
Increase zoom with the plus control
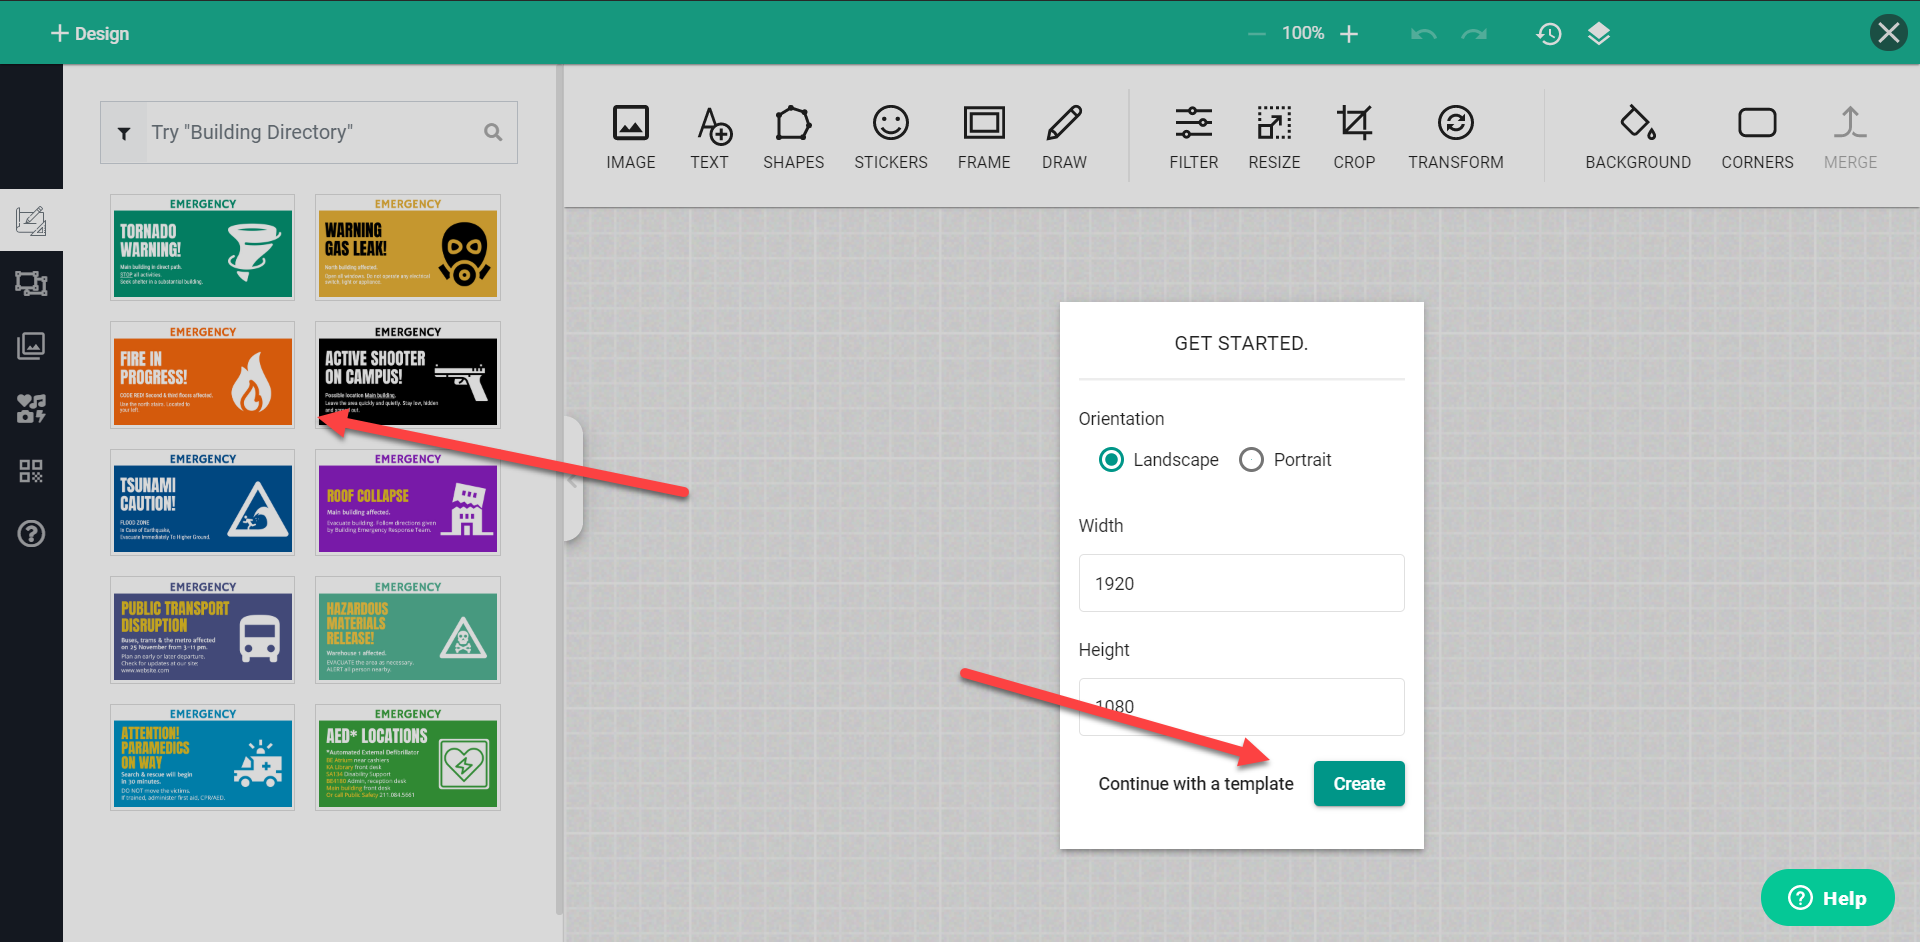click(x=1349, y=33)
